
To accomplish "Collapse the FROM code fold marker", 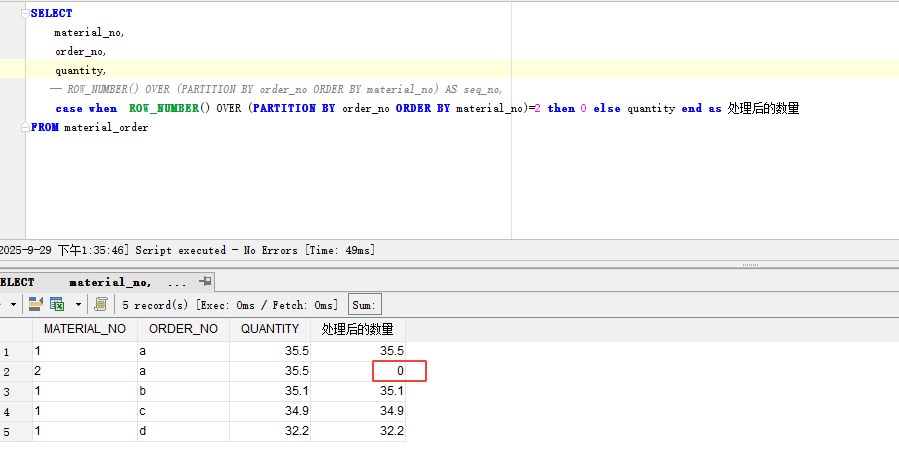I will tap(24, 128).
